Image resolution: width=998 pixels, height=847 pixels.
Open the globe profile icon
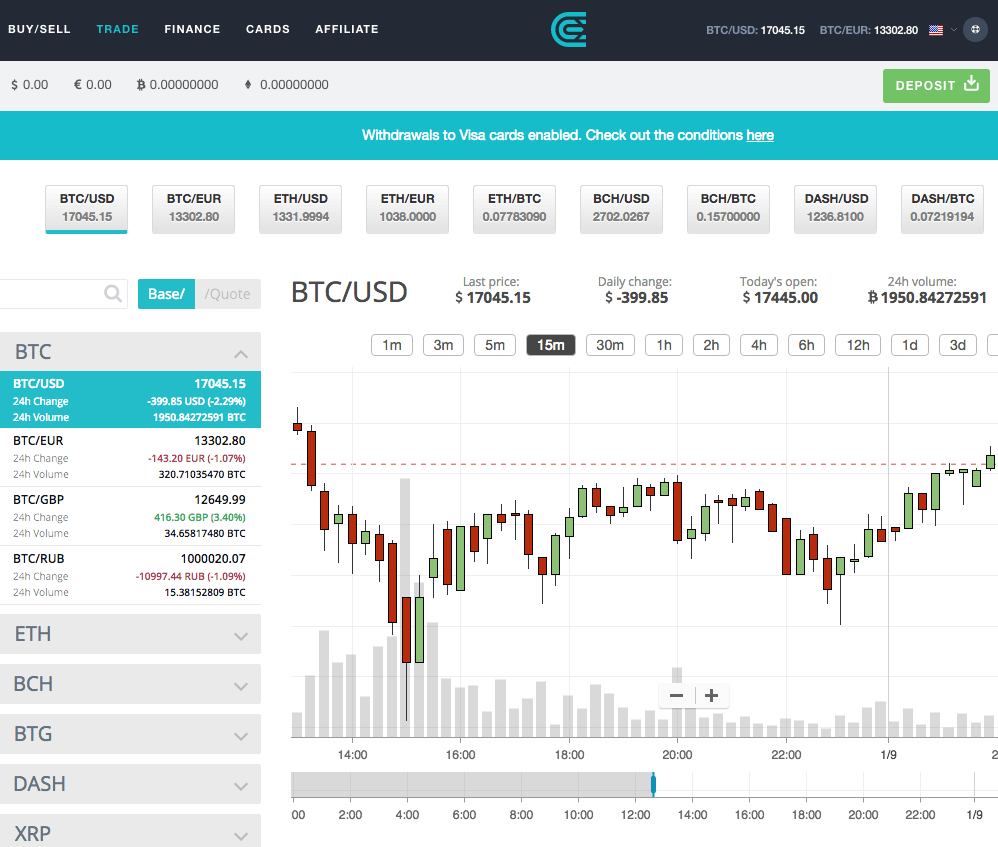(977, 30)
